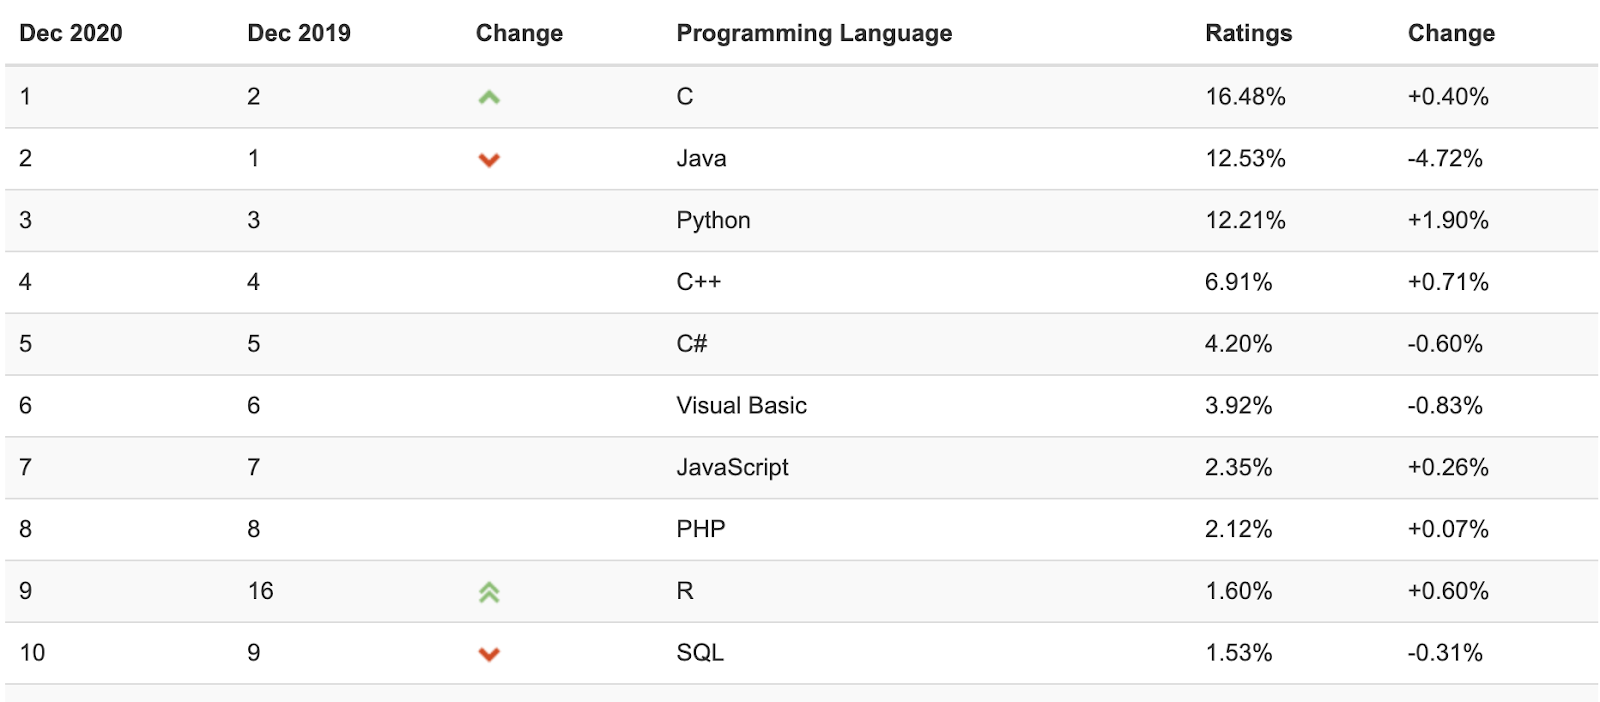Click the Change header after Ratings
The image size is (1600, 702).
click(1451, 33)
